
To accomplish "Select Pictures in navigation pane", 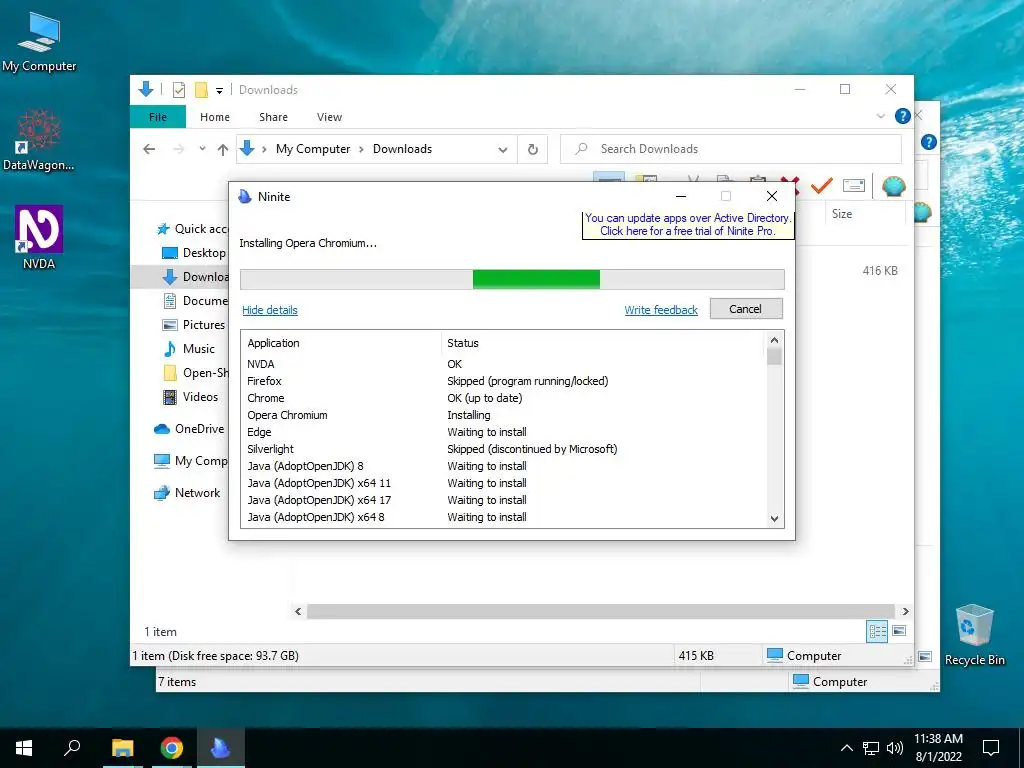I will pyautogui.click(x=193, y=325).
